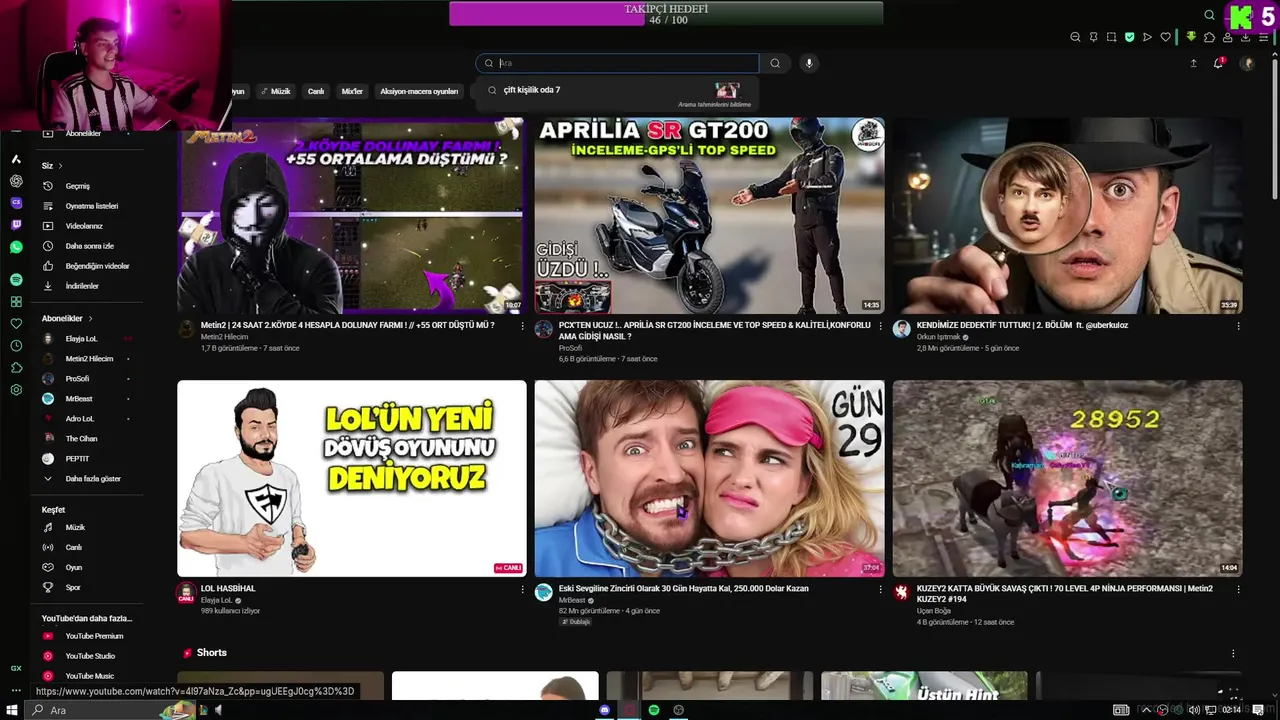The width and height of the screenshot is (1280, 720).
Task: Click the browser zoom-out magnifier icon
Action: coord(1075,37)
